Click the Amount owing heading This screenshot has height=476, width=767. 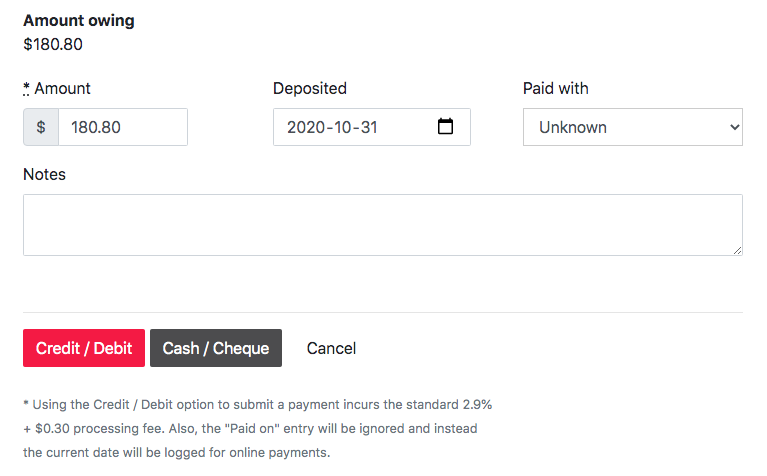[x=79, y=21]
